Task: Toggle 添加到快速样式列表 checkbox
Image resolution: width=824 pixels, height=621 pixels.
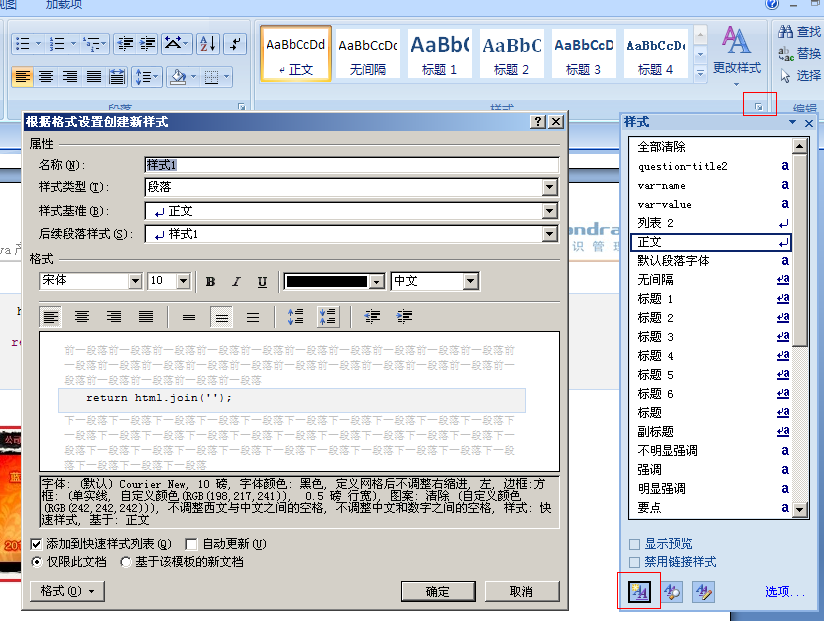Action: click(36, 544)
